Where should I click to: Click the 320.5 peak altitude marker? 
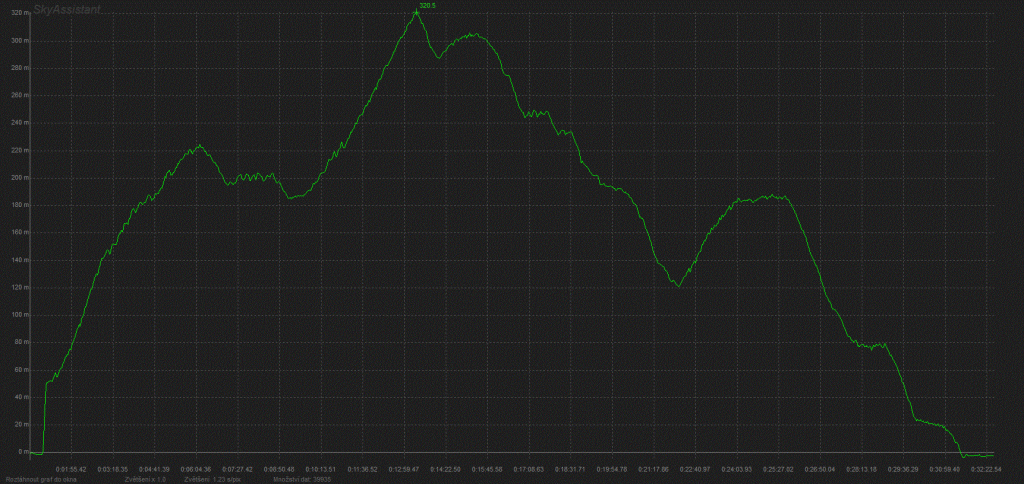pos(416,11)
